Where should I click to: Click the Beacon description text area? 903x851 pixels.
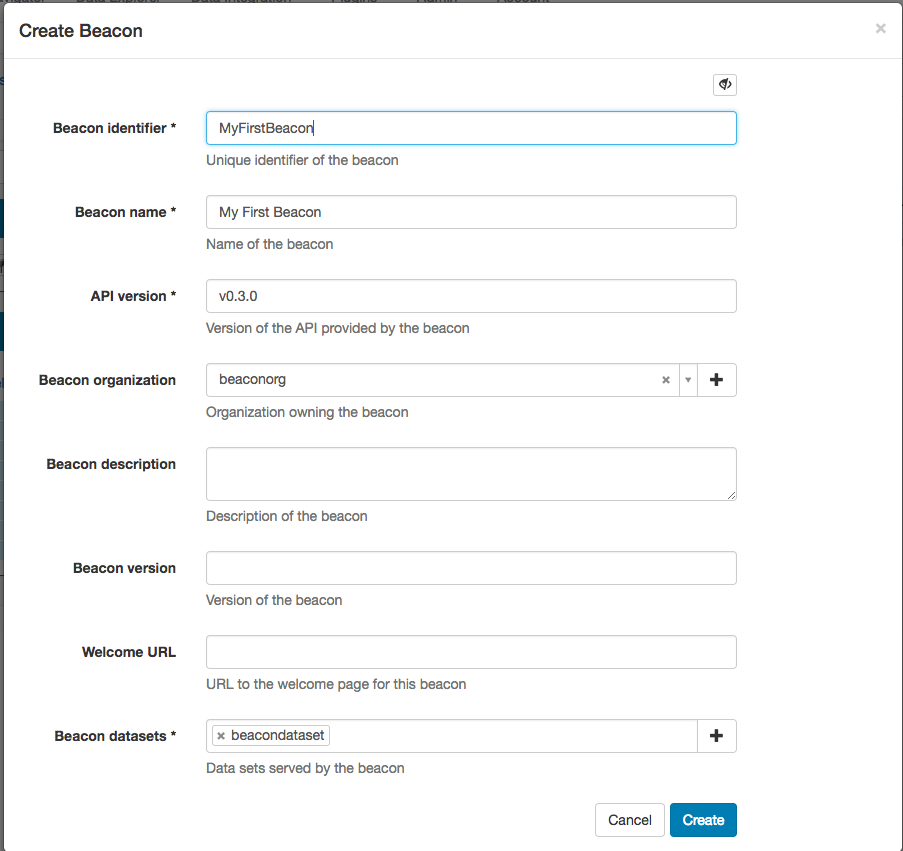[470, 473]
